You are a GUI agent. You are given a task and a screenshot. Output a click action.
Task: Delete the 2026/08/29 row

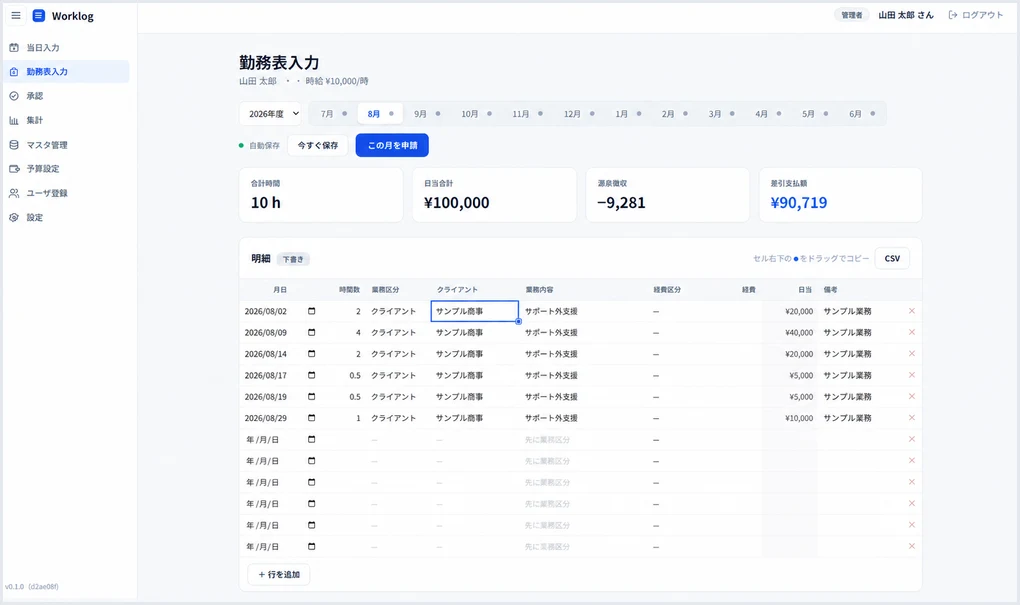pyautogui.click(x=911, y=418)
